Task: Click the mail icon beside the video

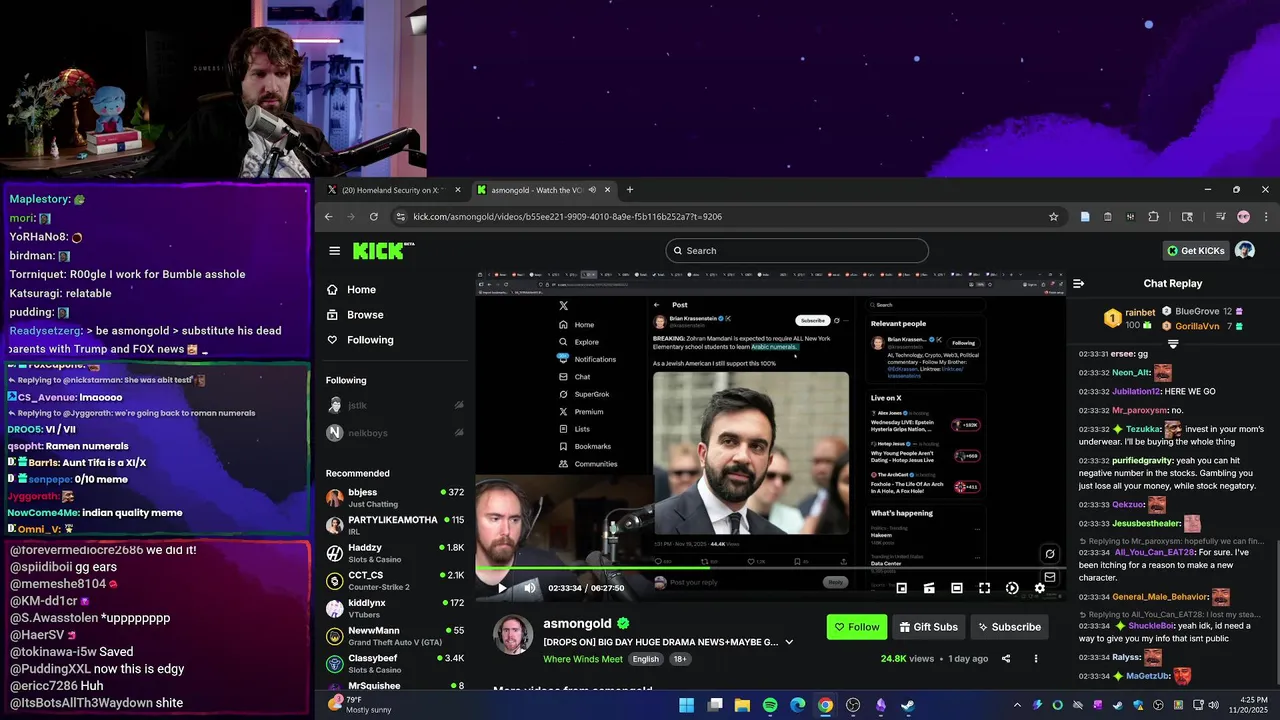Action: coord(1049,577)
